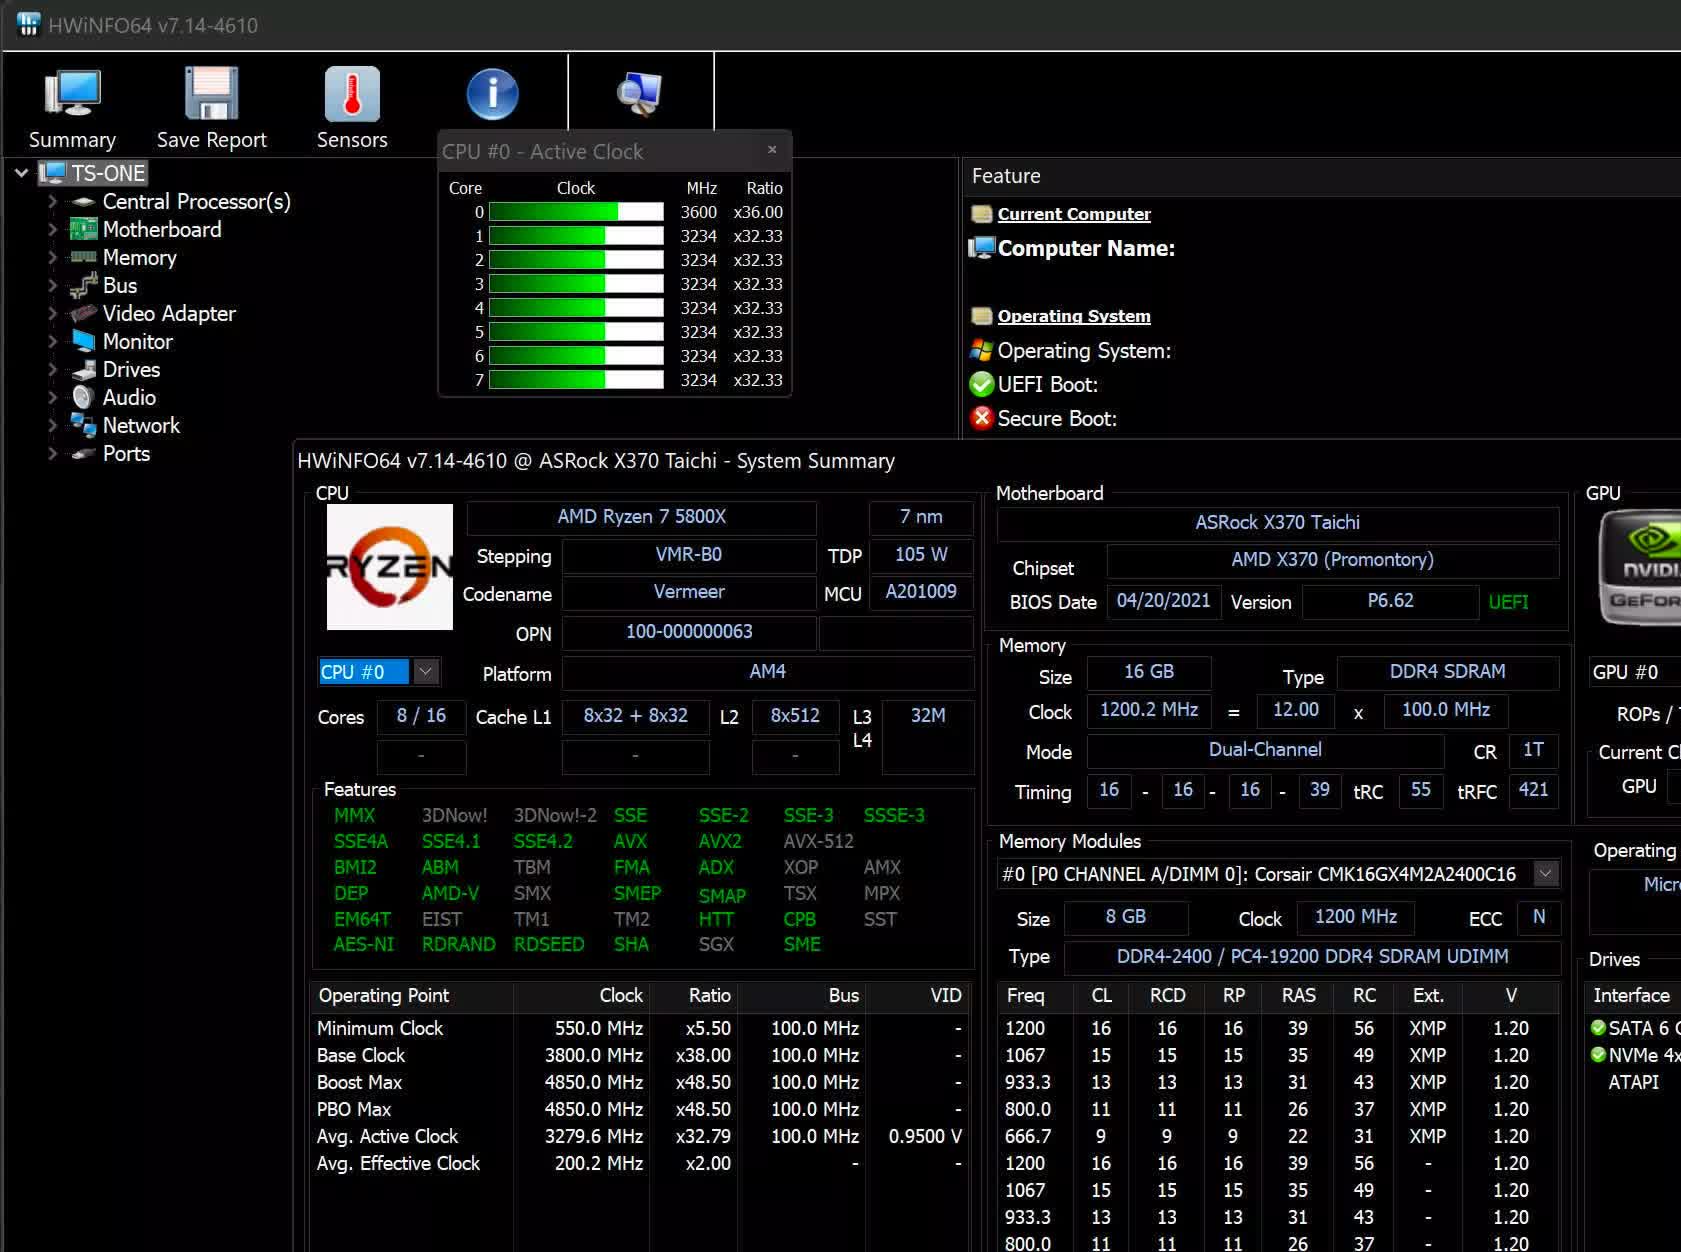Expand the Memory node arrow

[53, 257]
